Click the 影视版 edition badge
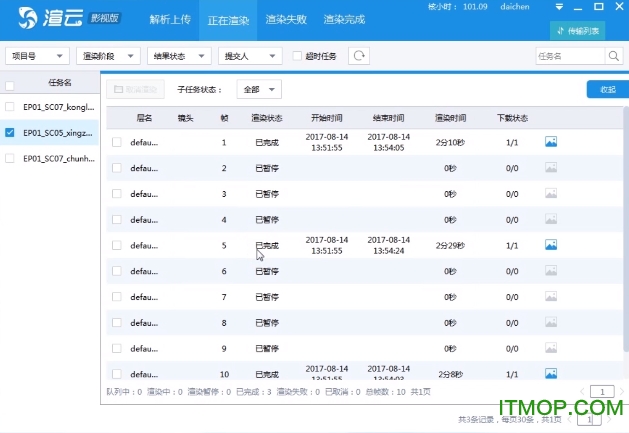The height and width of the screenshot is (433, 629). coord(105,18)
